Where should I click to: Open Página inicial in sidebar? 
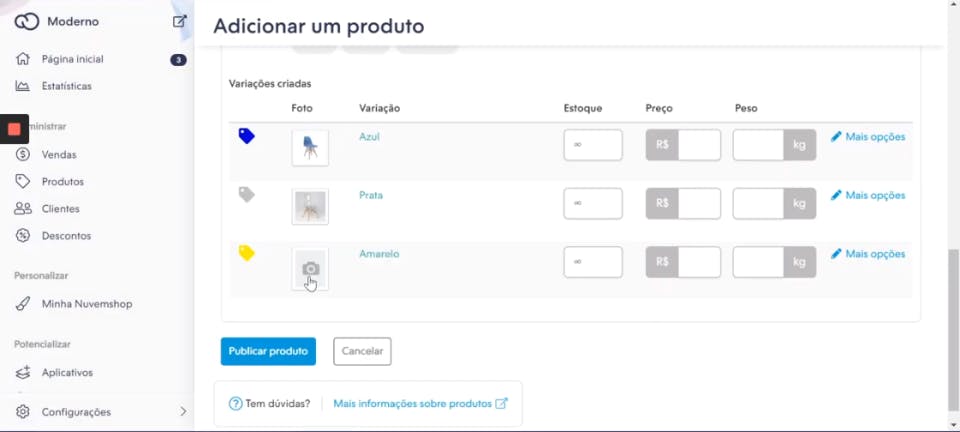[x=72, y=59]
